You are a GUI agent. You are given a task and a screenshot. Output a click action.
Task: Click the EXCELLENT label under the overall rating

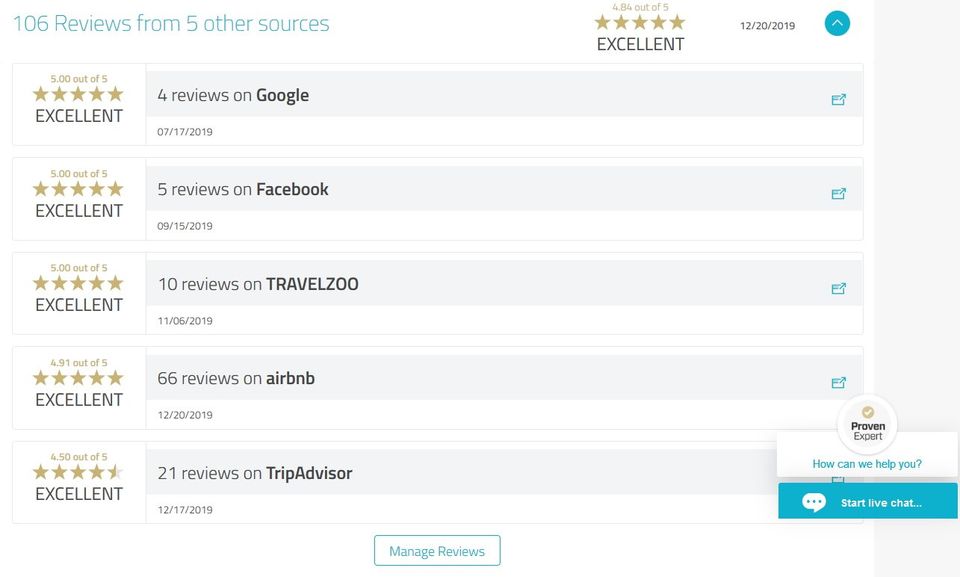[640, 44]
